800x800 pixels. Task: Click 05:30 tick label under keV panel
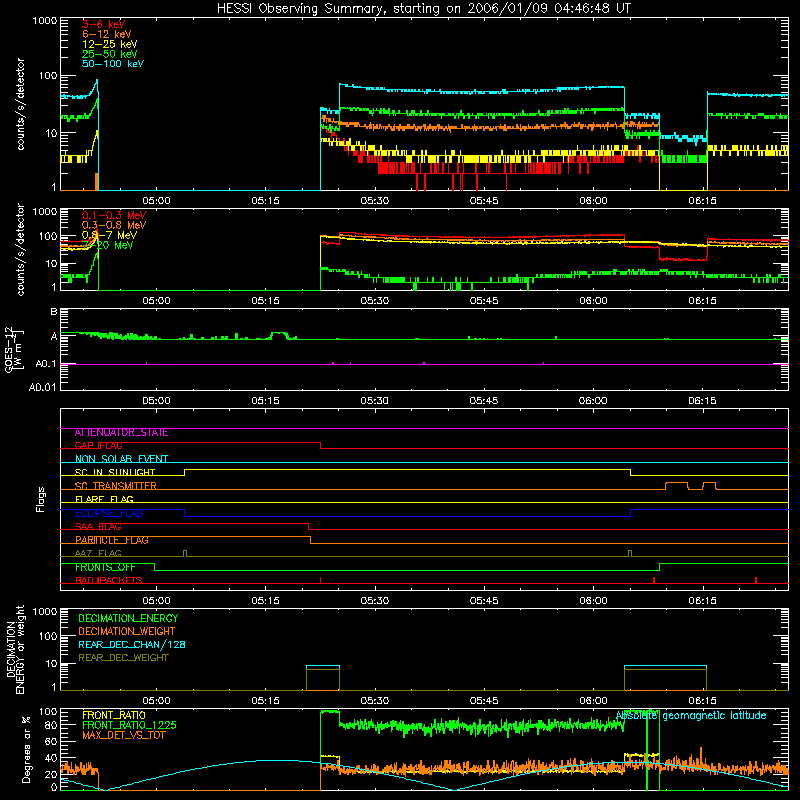click(x=375, y=201)
